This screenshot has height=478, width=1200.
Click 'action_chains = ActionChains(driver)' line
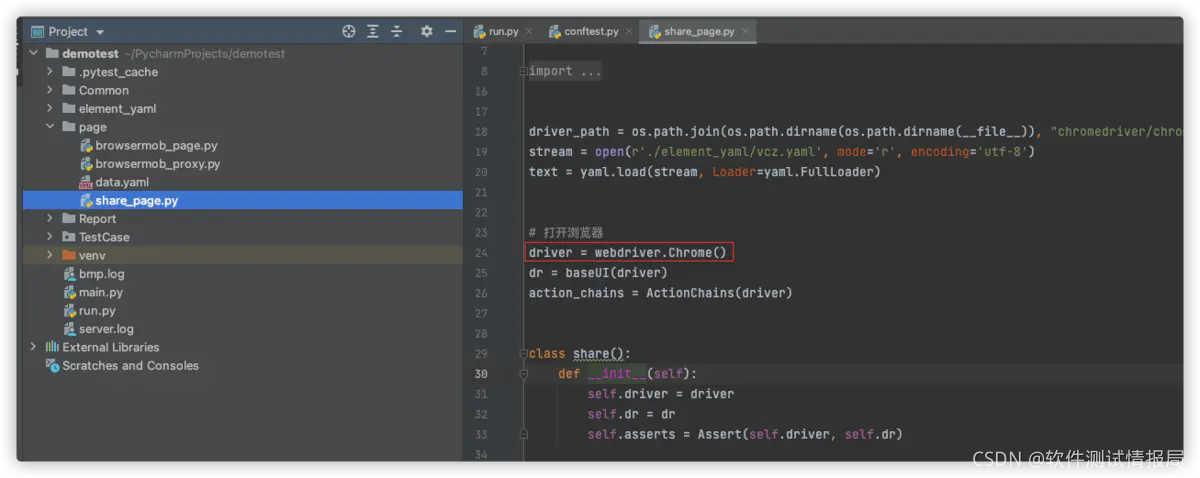pos(660,293)
